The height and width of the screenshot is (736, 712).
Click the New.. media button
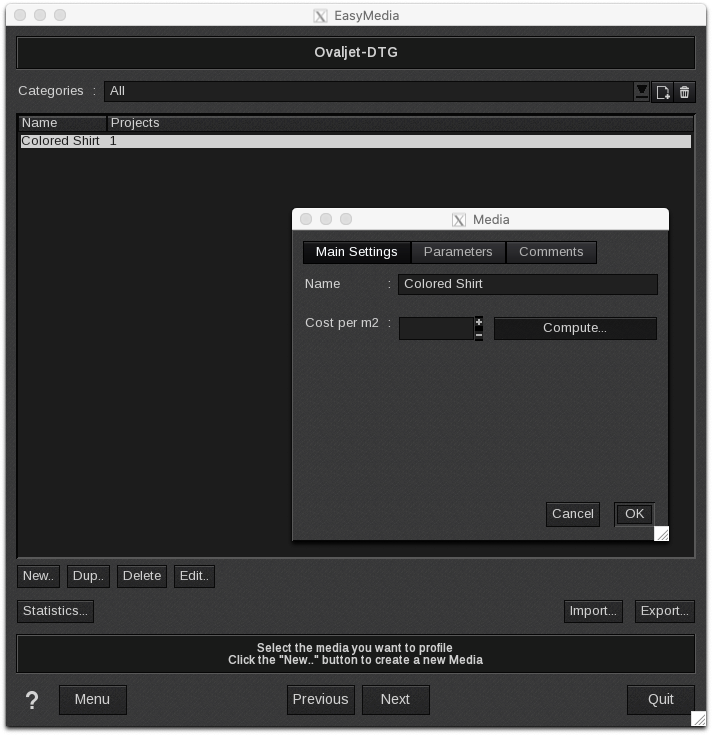(38, 576)
